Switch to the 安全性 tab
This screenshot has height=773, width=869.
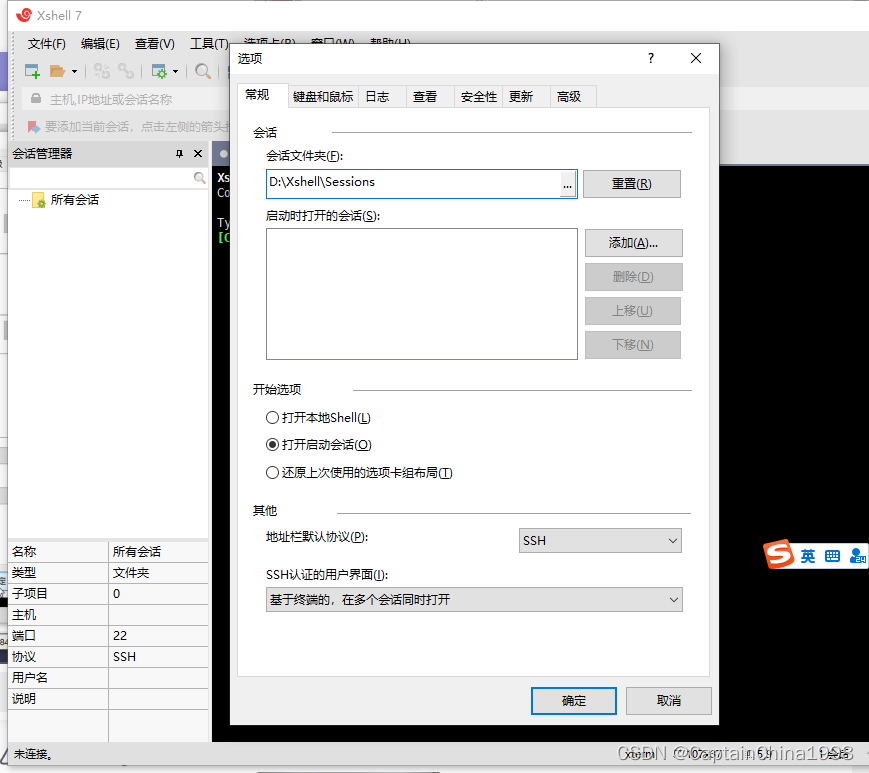[478, 96]
